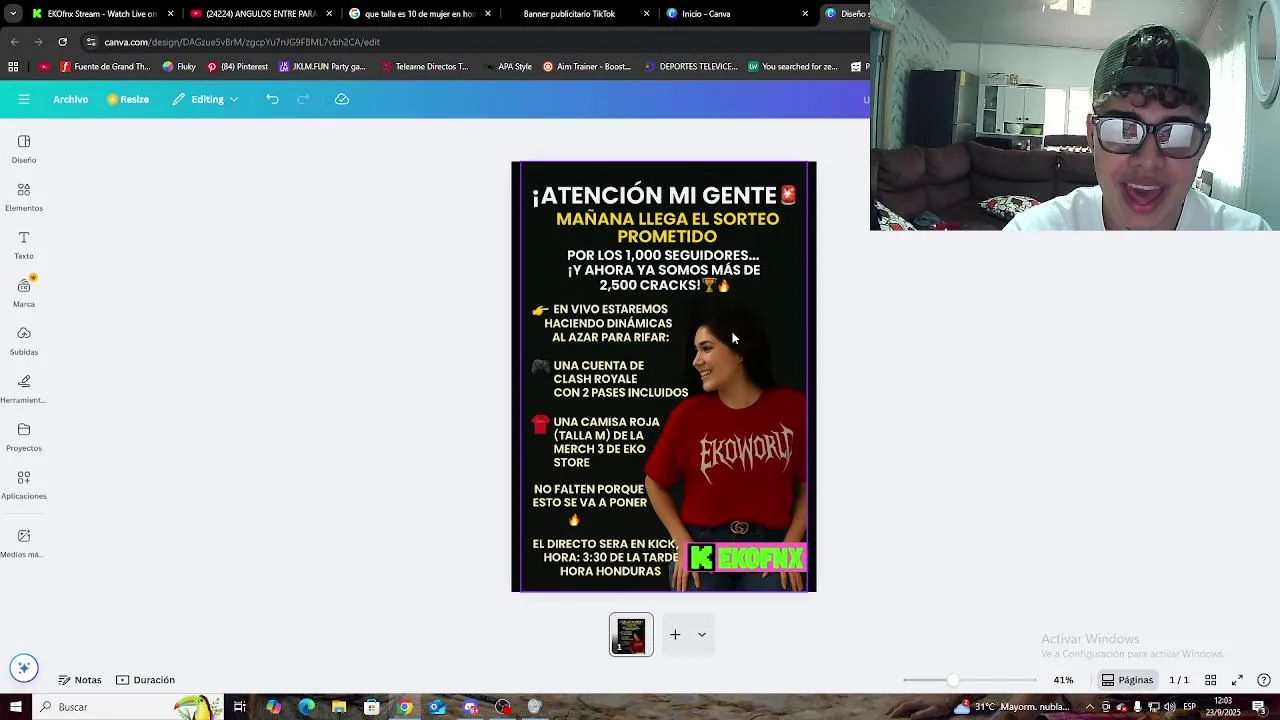
Task: Open the Archivo menu
Action: pyautogui.click(x=71, y=99)
